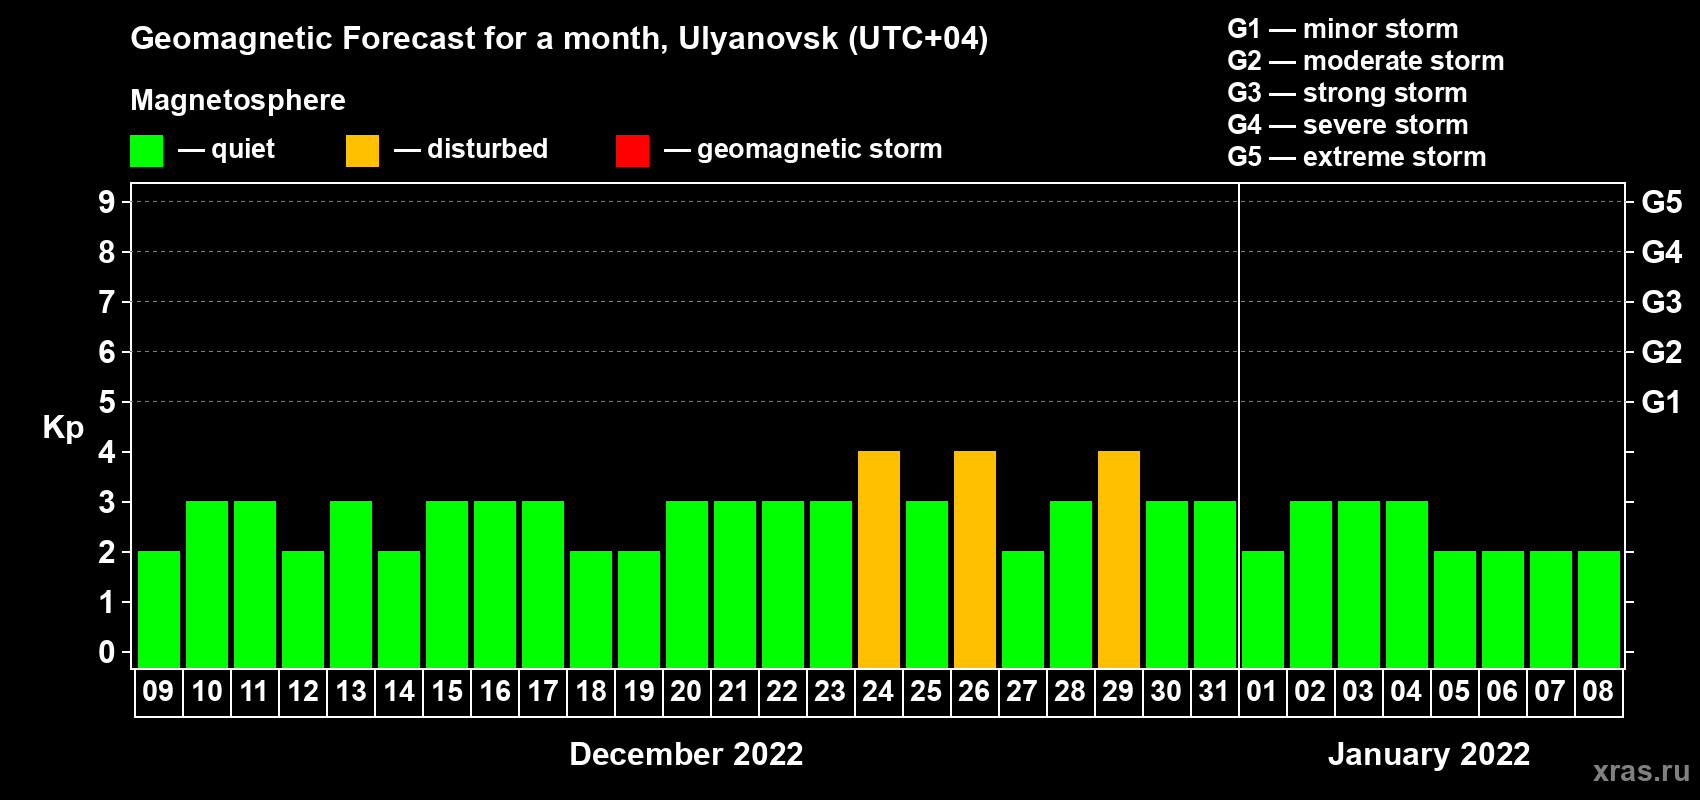
Task: Click the G2 — moderate storm legend line
Action: point(1366,61)
